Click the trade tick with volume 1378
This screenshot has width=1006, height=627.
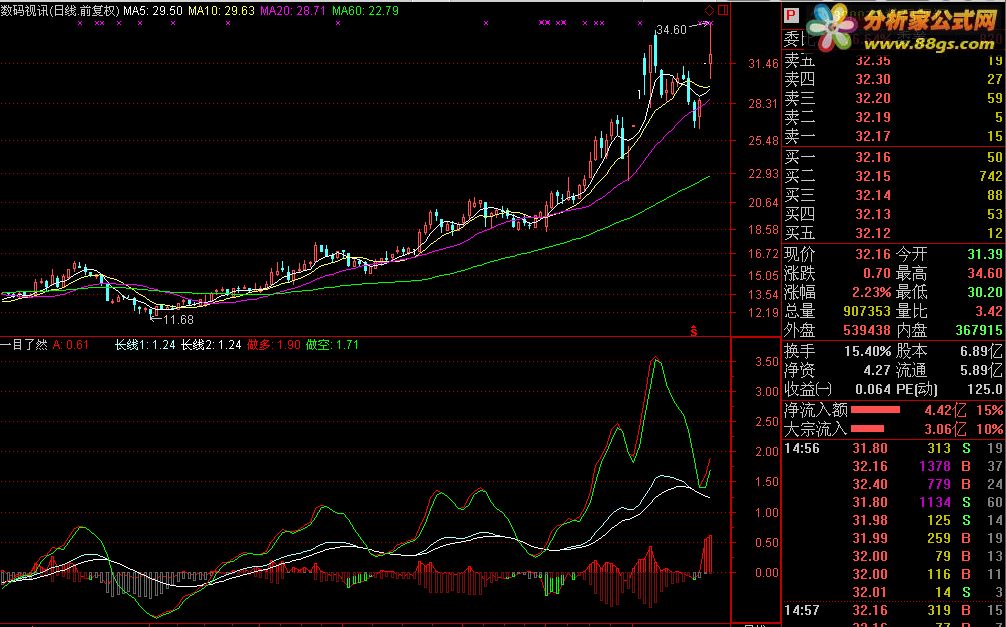point(893,467)
